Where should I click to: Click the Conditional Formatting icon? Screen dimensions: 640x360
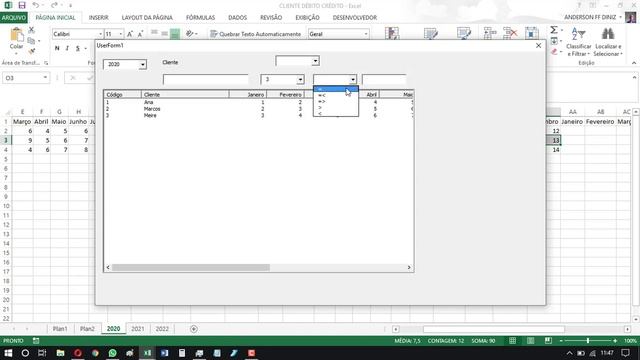(x=392, y=33)
